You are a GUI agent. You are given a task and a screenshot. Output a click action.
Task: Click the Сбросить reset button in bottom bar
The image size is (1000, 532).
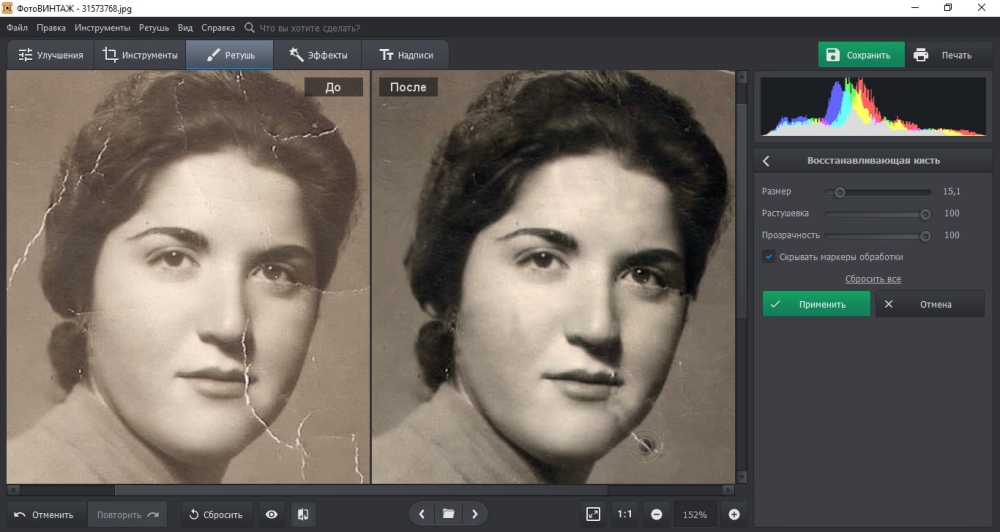216,514
